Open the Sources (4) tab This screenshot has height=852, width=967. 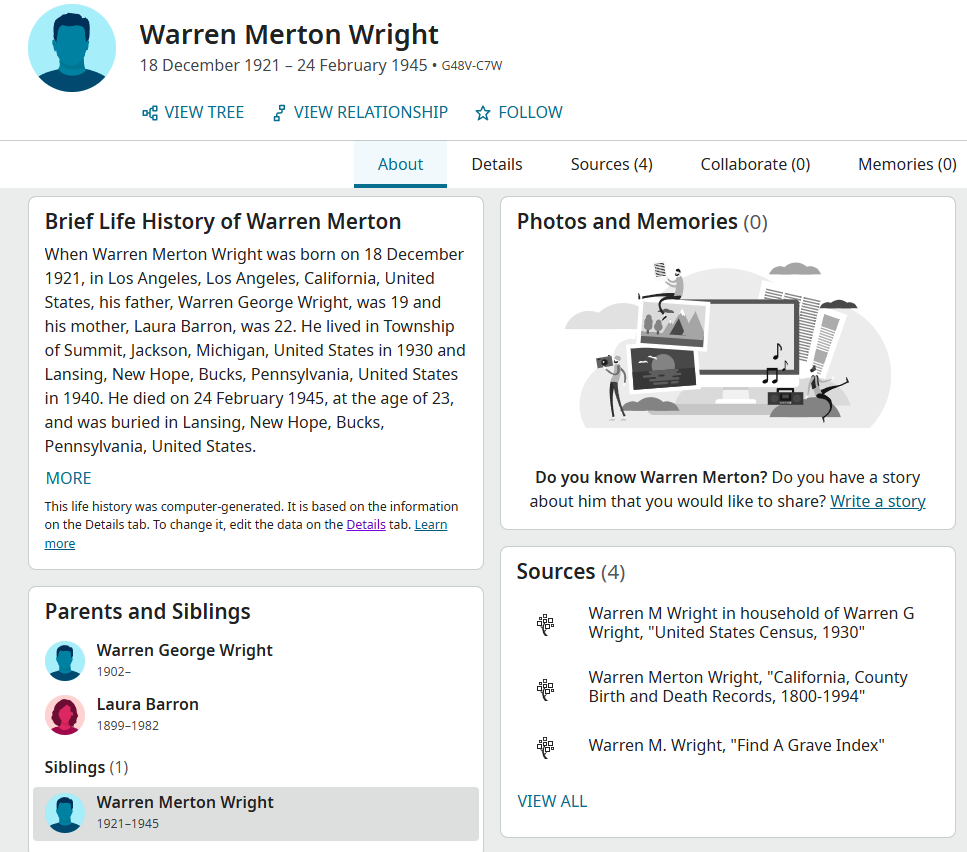pos(611,165)
